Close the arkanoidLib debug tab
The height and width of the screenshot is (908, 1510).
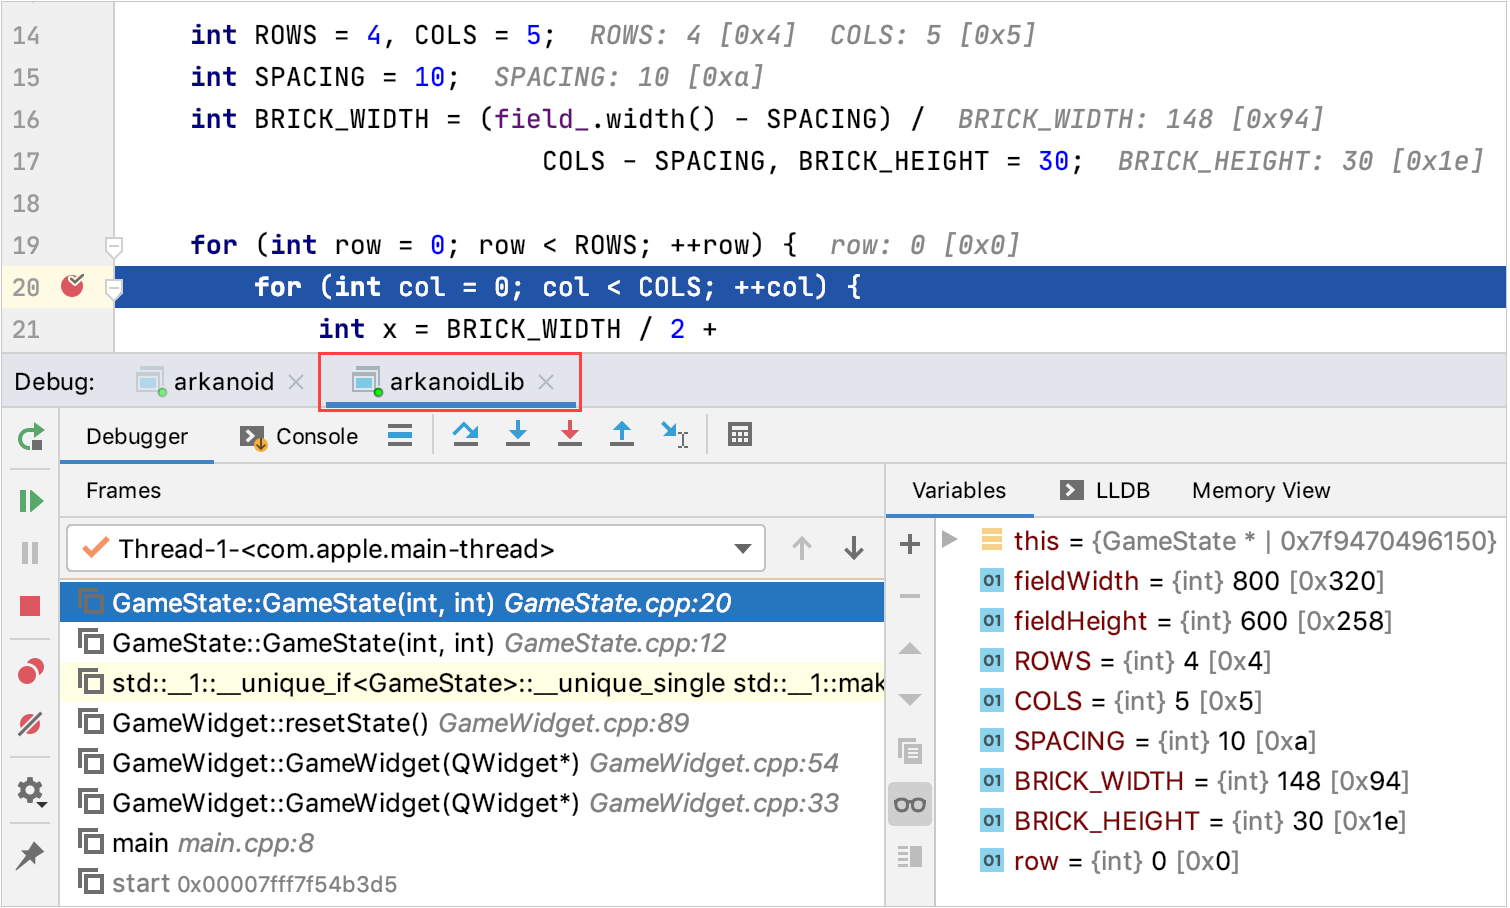click(x=546, y=382)
